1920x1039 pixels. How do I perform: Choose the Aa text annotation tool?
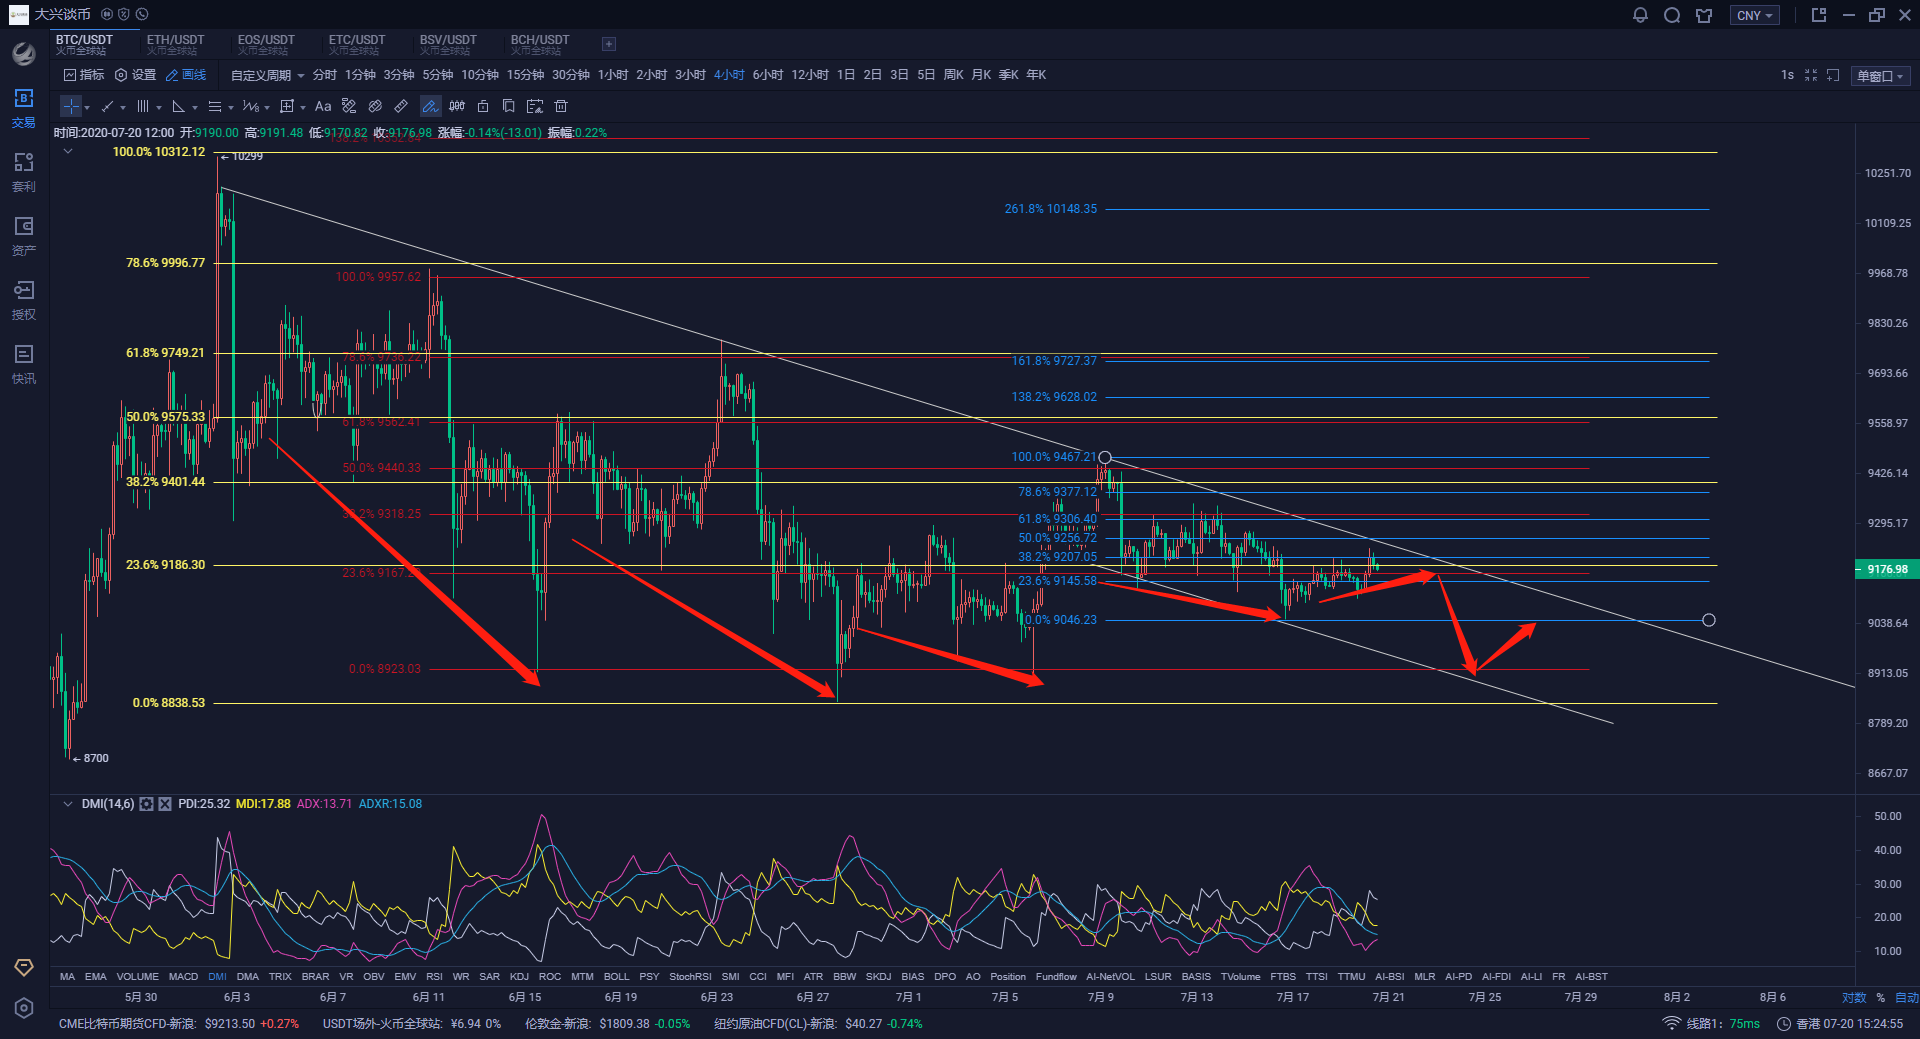[x=323, y=106]
